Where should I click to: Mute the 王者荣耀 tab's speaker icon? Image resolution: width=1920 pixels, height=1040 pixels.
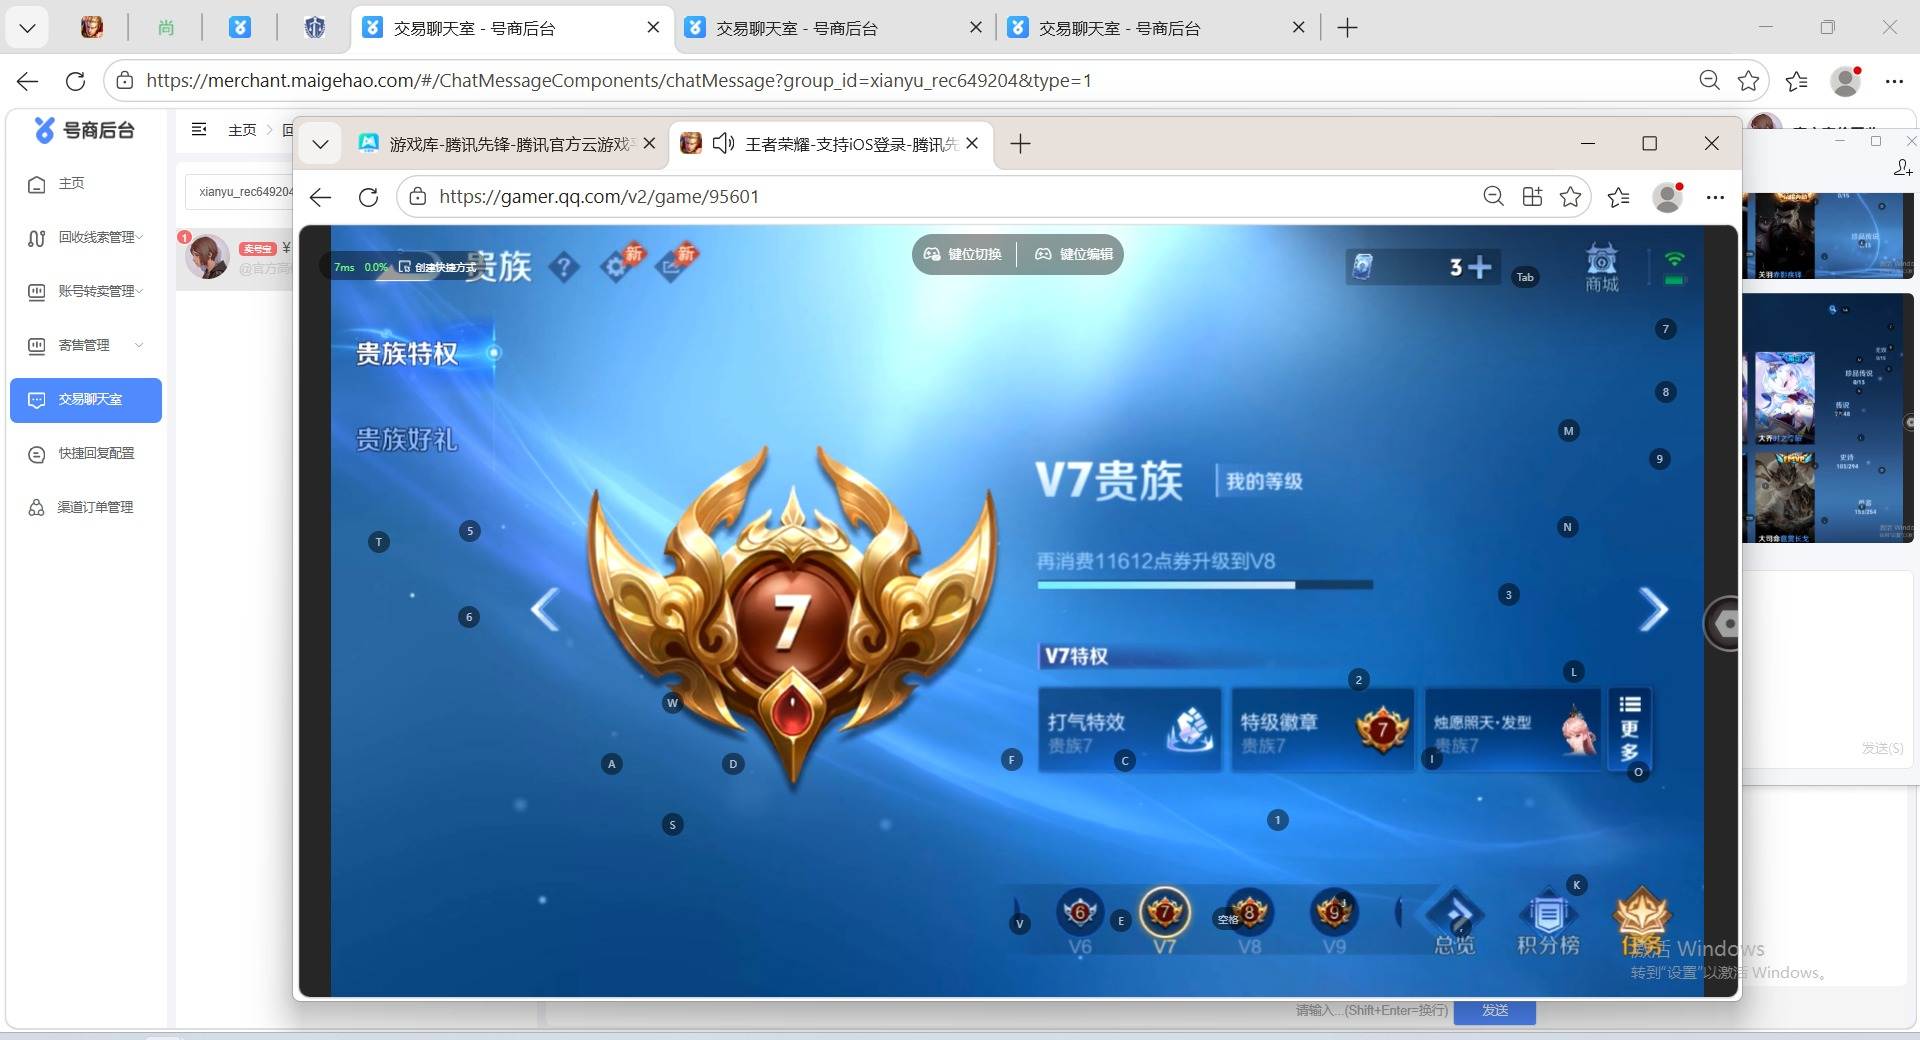[723, 144]
